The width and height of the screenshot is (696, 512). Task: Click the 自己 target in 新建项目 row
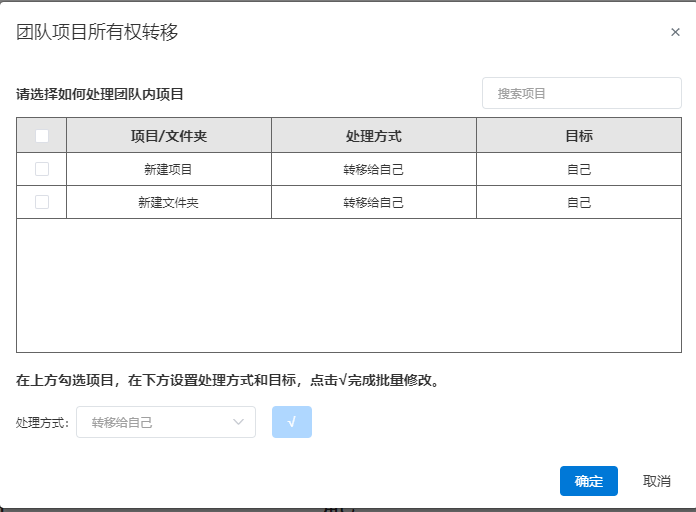tap(579, 169)
